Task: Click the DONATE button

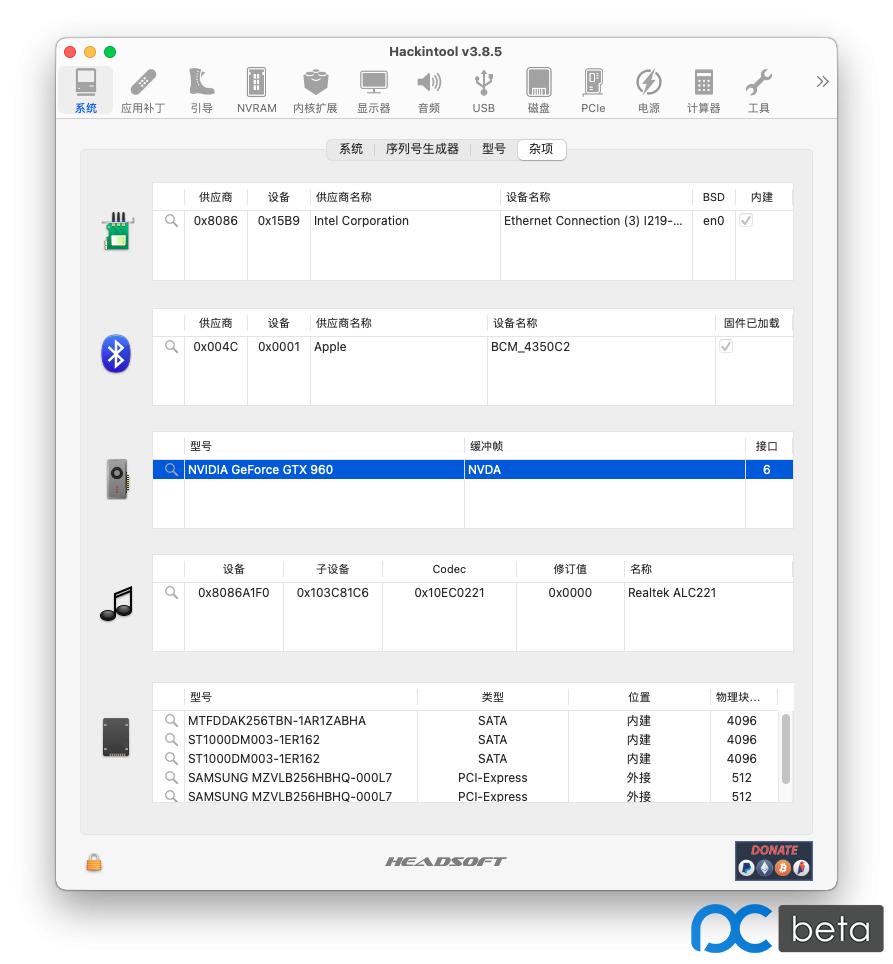Action: point(773,860)
